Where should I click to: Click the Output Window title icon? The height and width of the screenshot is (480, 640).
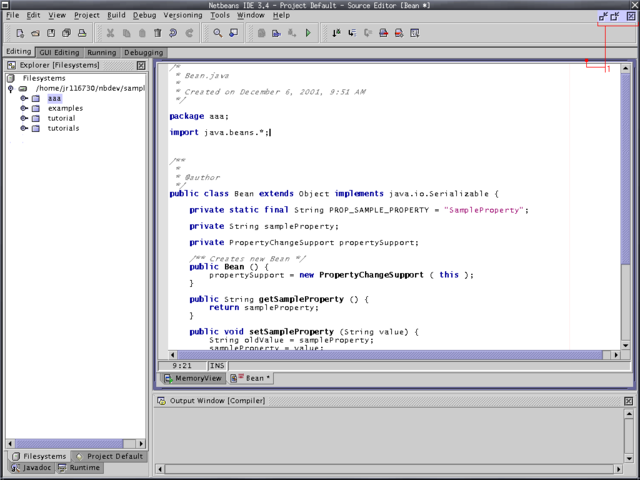[x=162, y=401]
